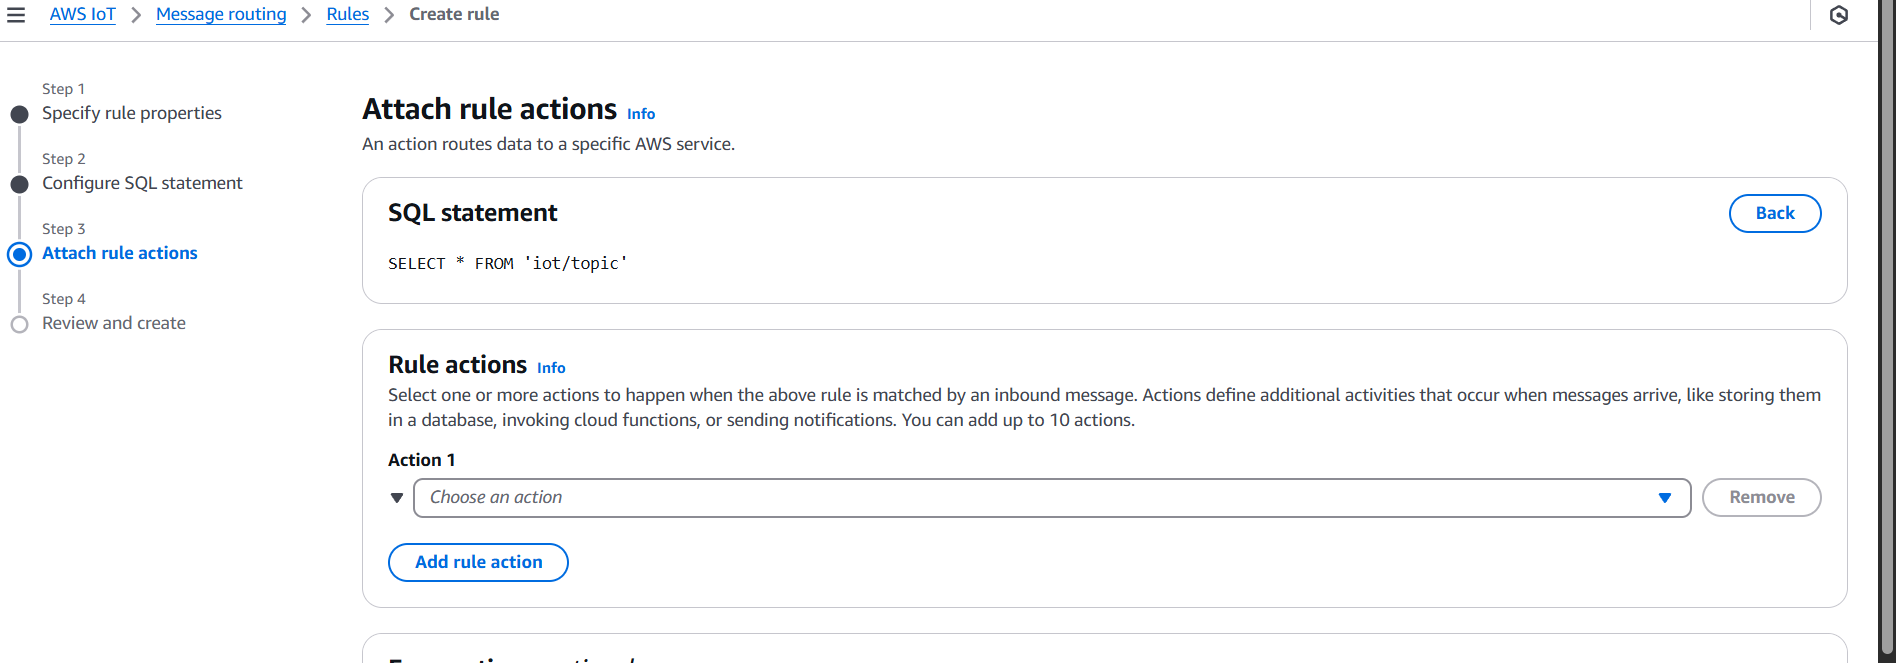This screenshot has width=1896, height=663.
Task: Navigate to Rules breadcrumb link
Action: (x=348, y=15)
